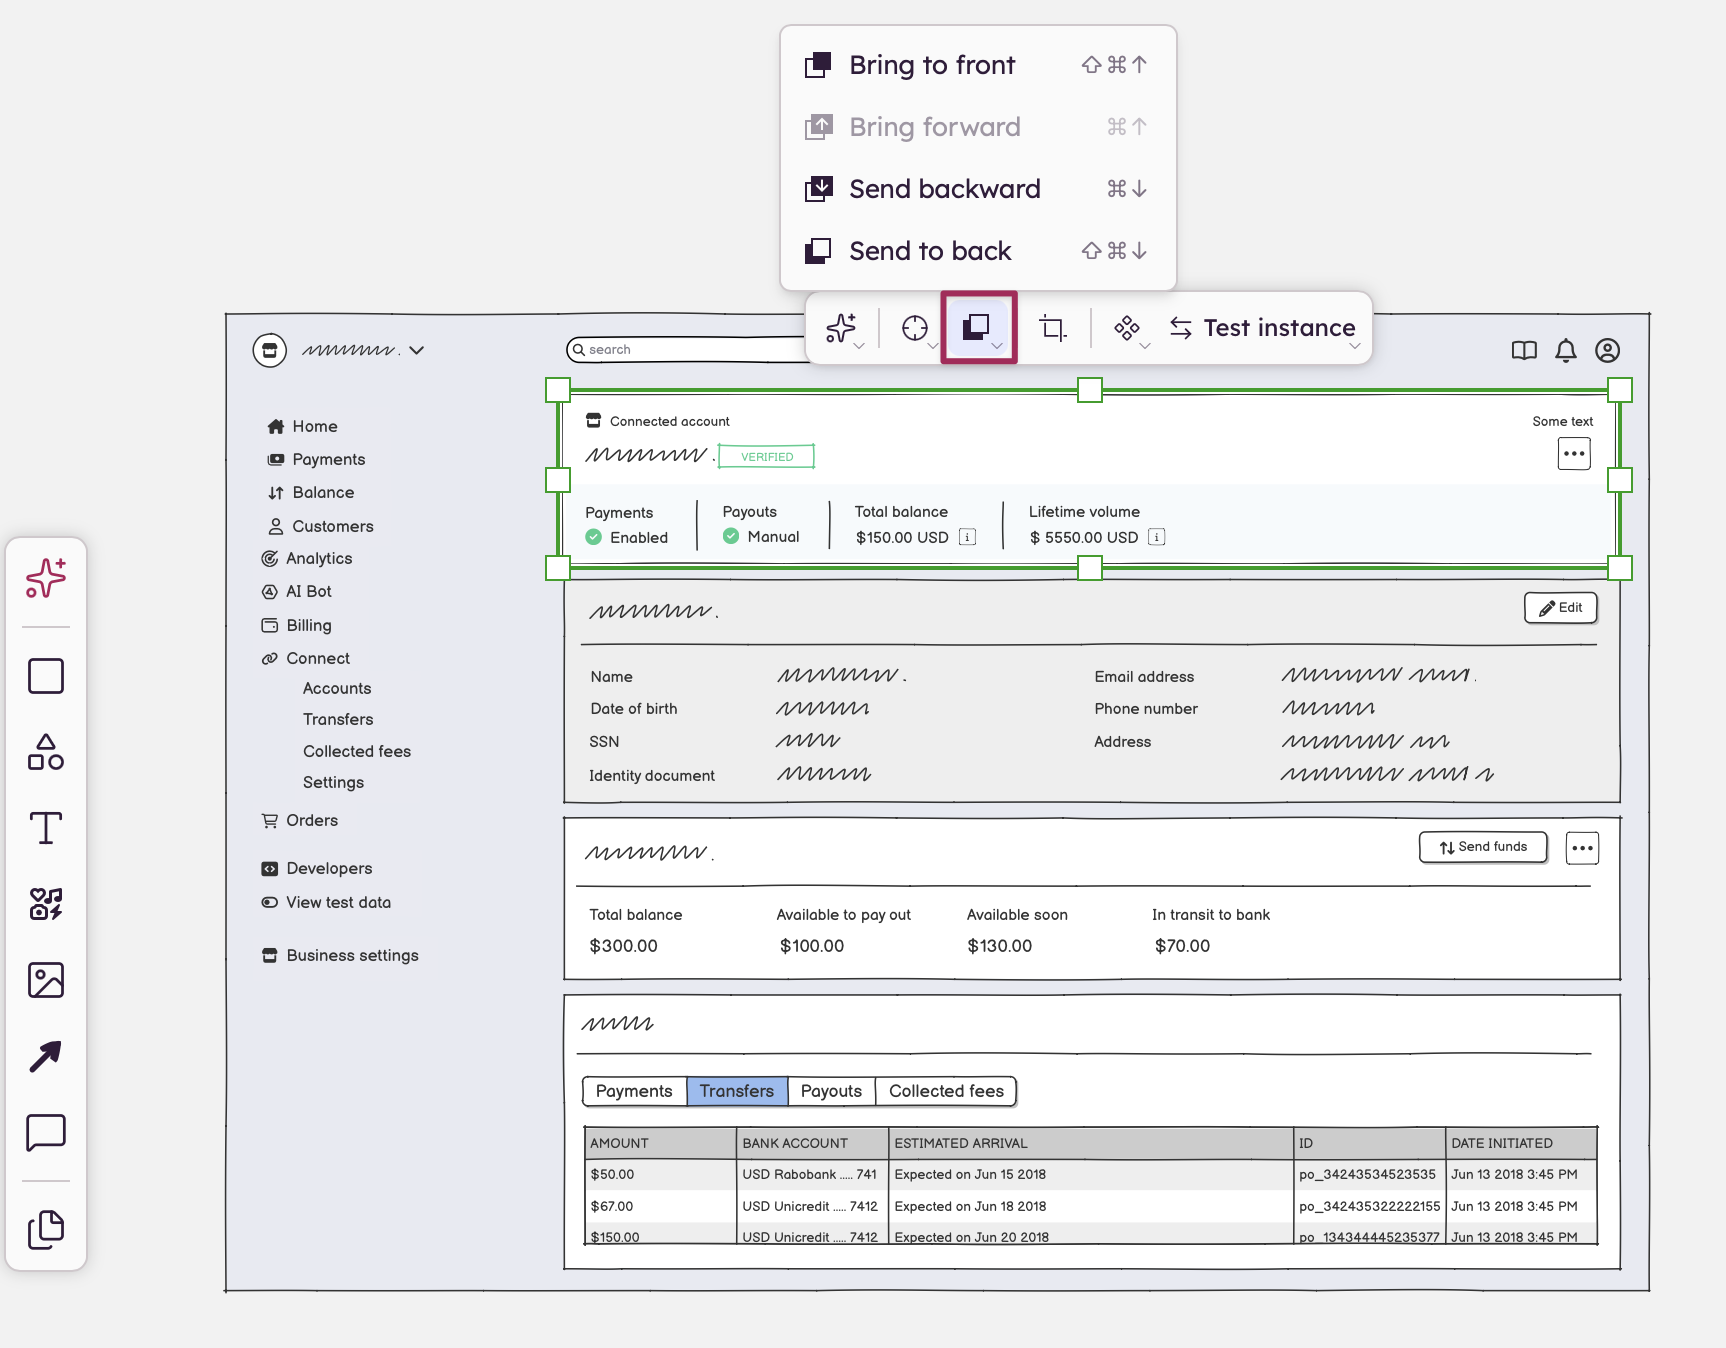The height and width of the screenshot is (1348, 1726).
Task: Select the Arrow drawing tool
Action: (x=46, y=1056)
